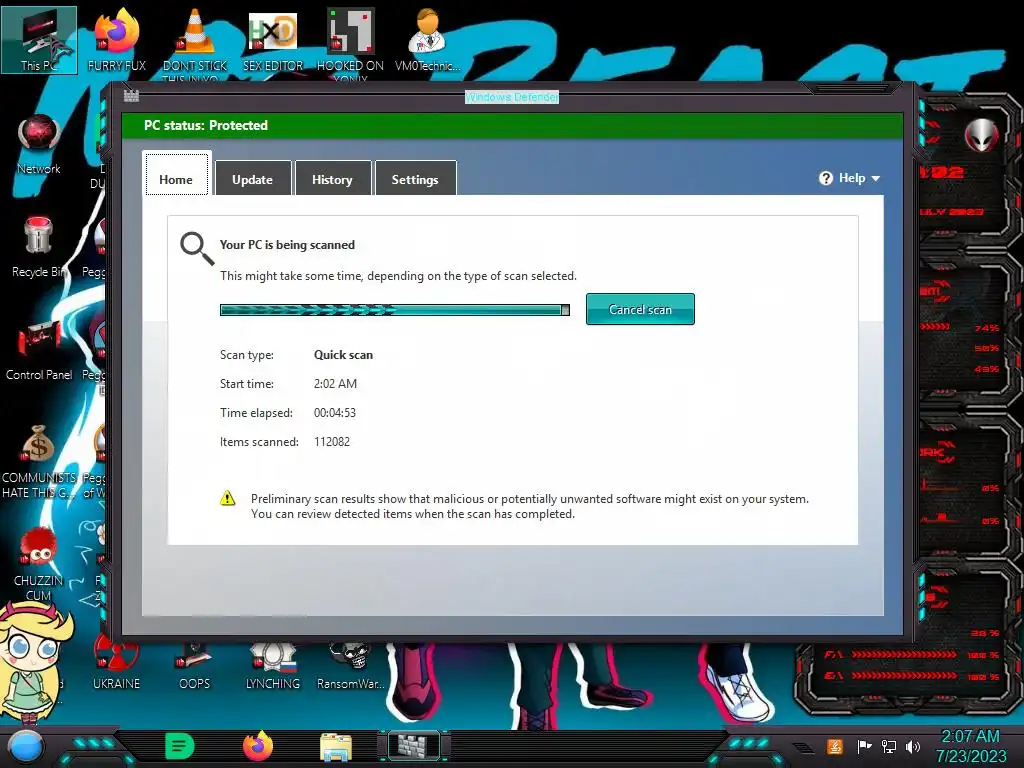Screen dimensions: 1024x768
Task: Click the start time '2:02 AM'
Action: coord(335,383)
